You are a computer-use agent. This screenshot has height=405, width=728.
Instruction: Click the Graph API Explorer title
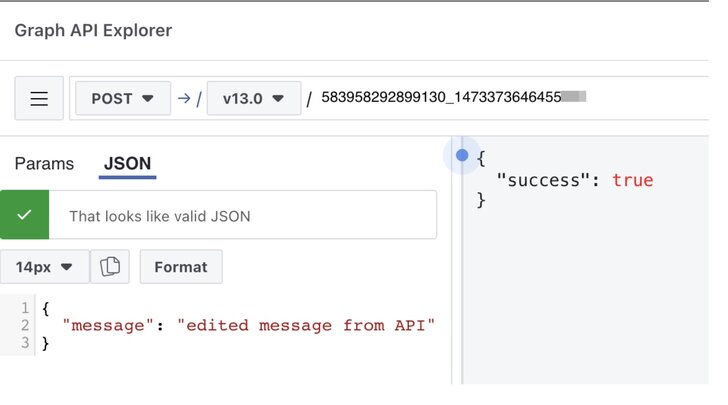(x=93, y=31)
